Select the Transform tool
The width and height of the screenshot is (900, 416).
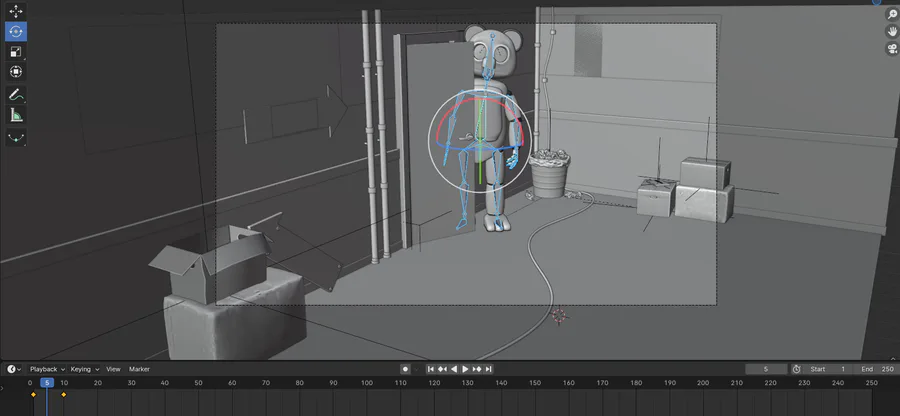tap(15, 72)
